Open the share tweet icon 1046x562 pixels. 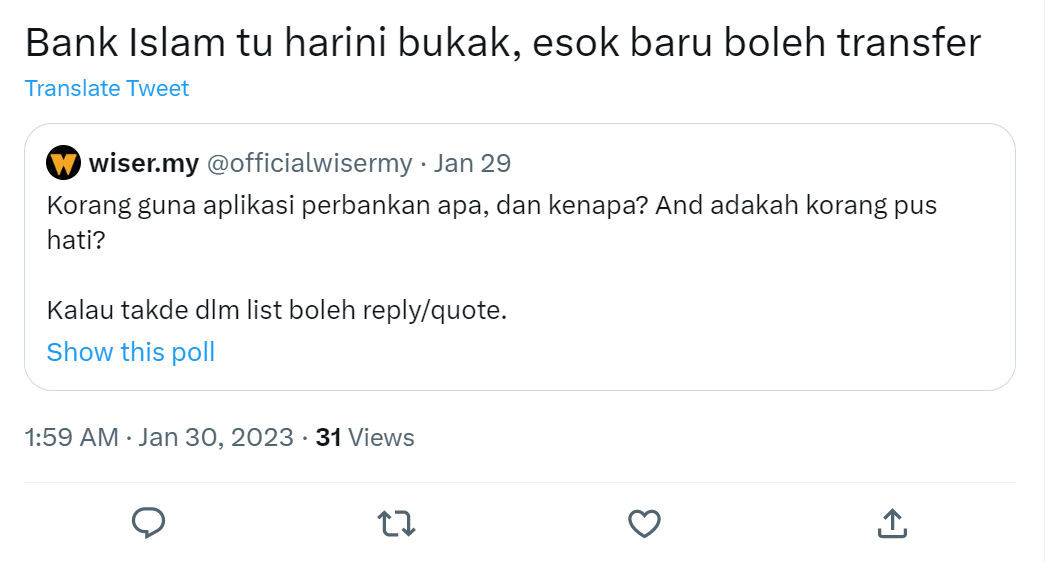pos(891,522)
